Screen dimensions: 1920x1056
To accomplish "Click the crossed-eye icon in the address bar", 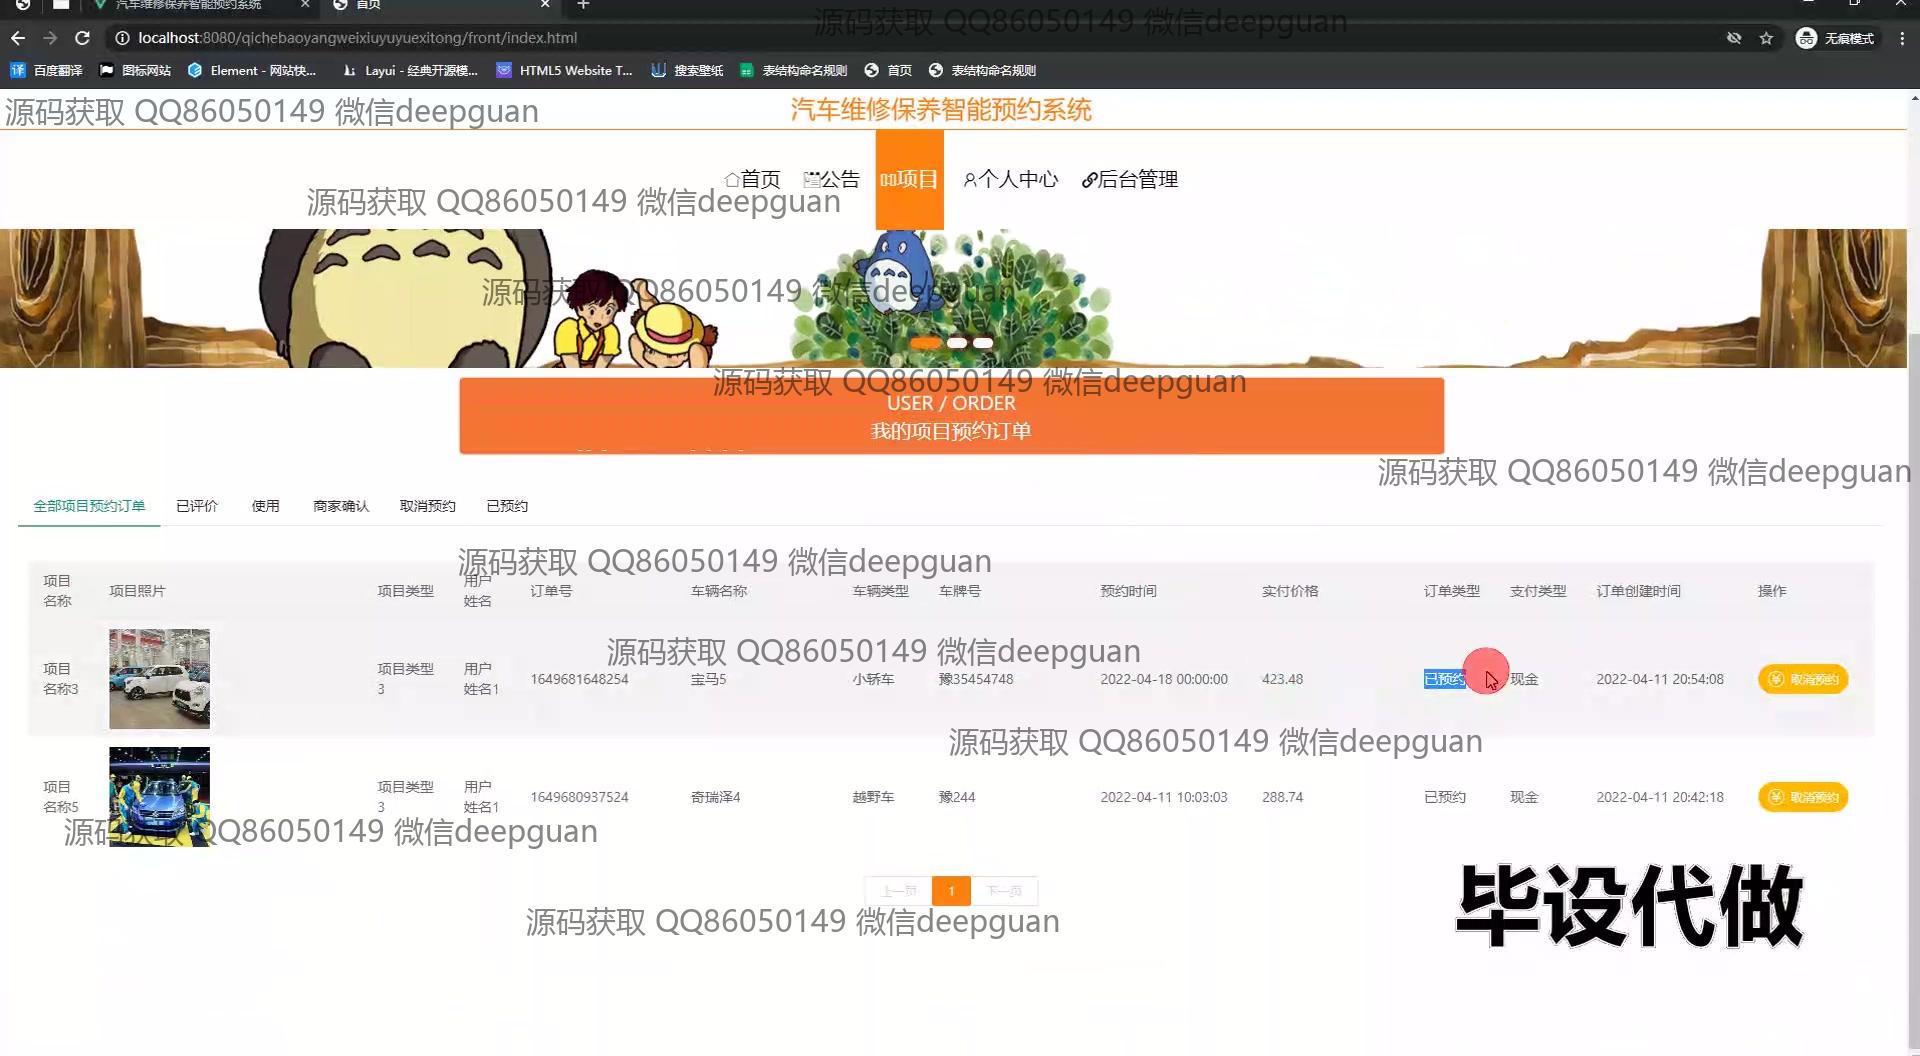I will click(1734, 38).
